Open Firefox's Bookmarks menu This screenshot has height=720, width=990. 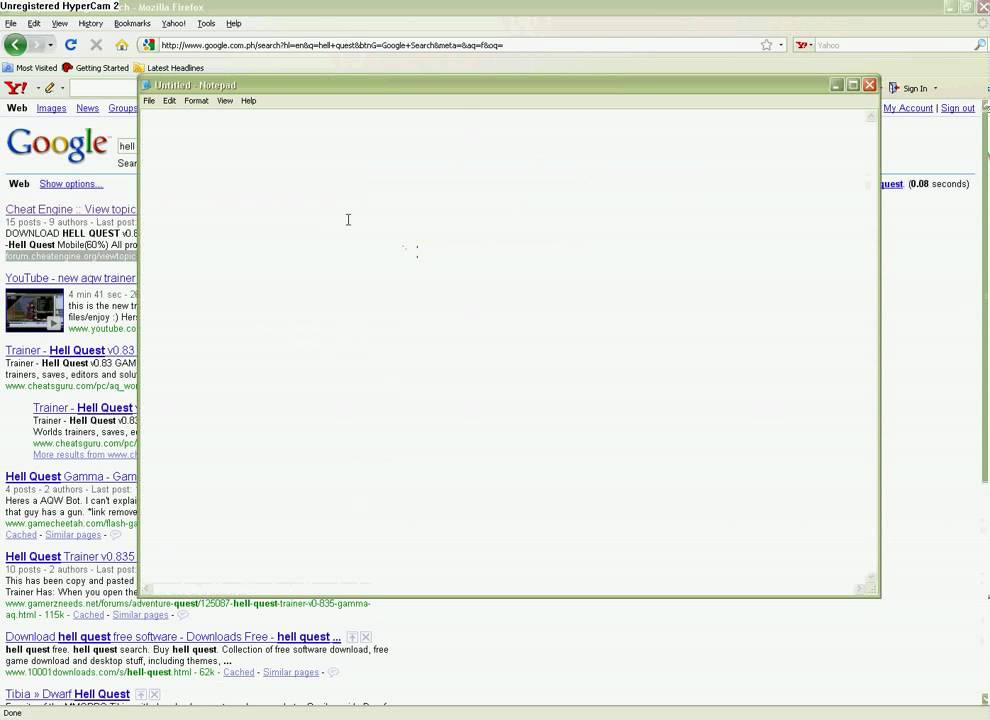click(132, 23)
